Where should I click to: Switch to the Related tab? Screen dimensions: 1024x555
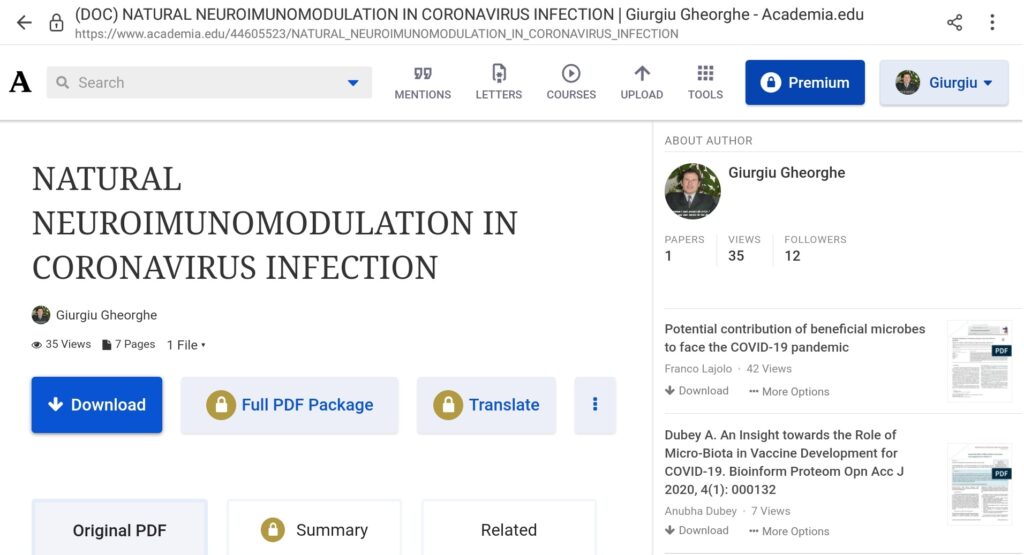click(x=508, y=530)
